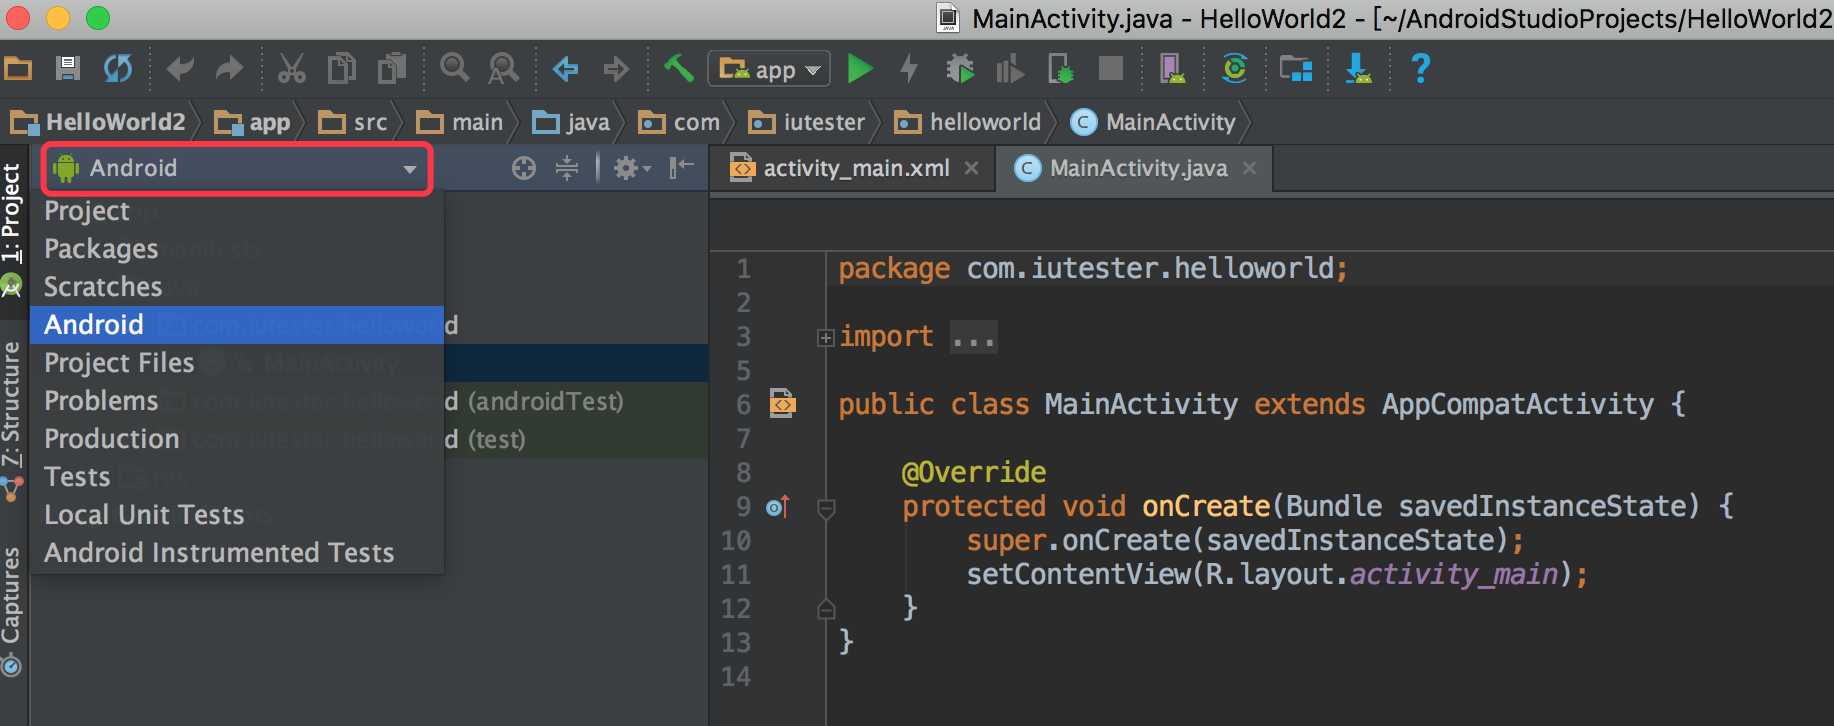Select the Project view option
Image resolution: width=1834 pixels, height=726 pixels.
click(x=236, y=211)
